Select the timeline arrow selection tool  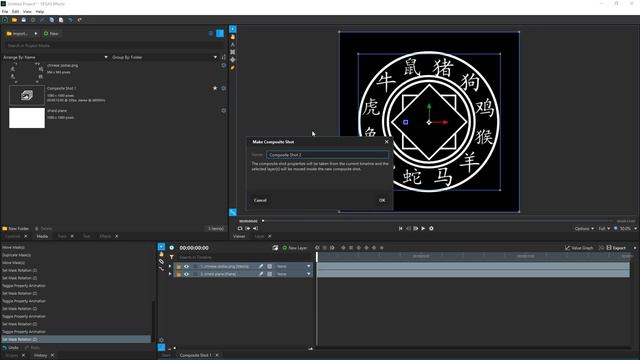point(161,247)
